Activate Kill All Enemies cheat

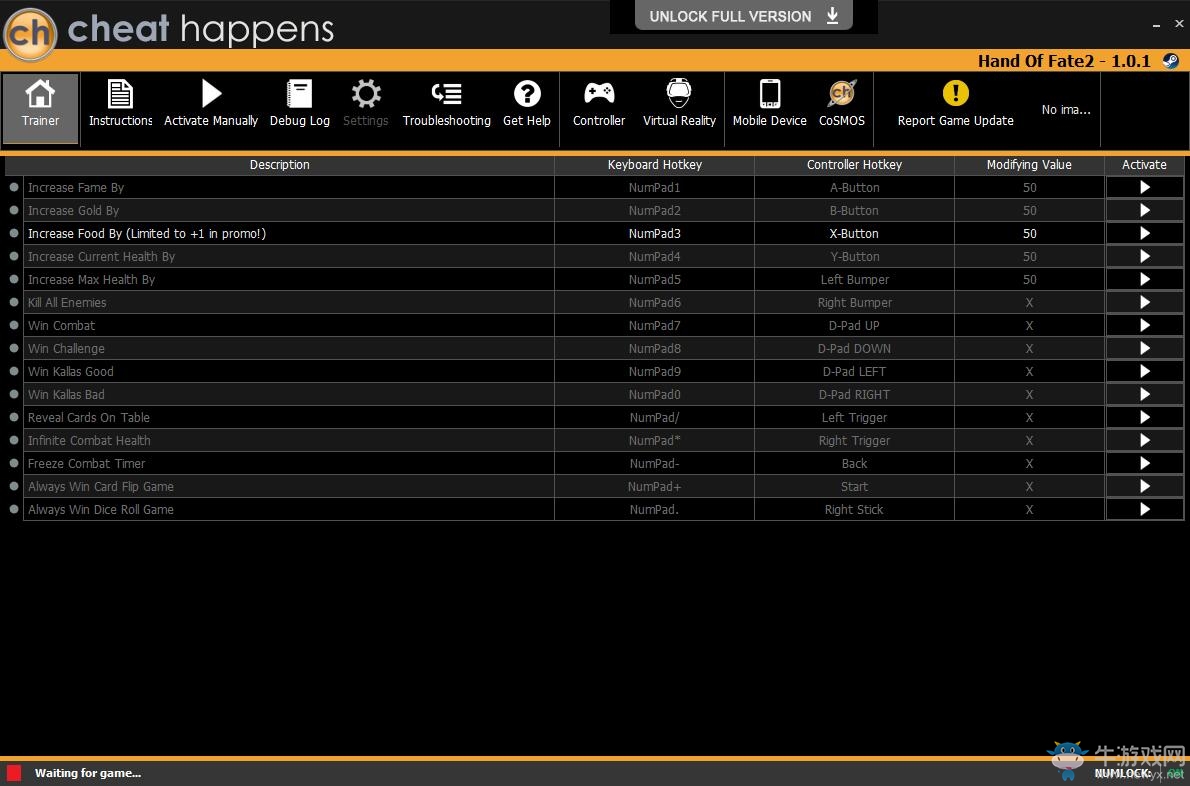click(x=1144, y=302)
